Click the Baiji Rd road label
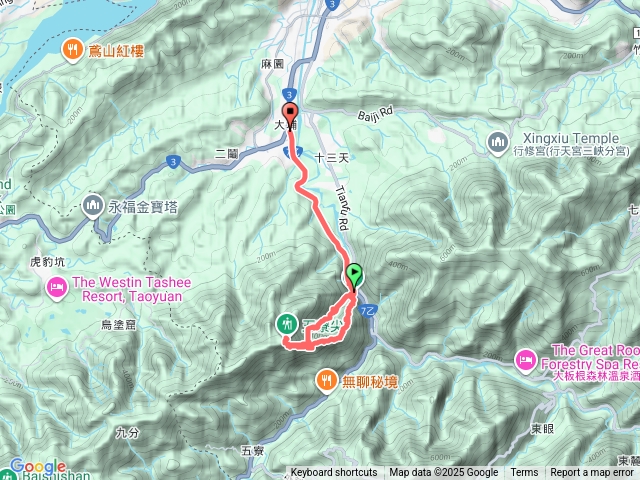This screenshot has width=640, height=480. (375, 113)
